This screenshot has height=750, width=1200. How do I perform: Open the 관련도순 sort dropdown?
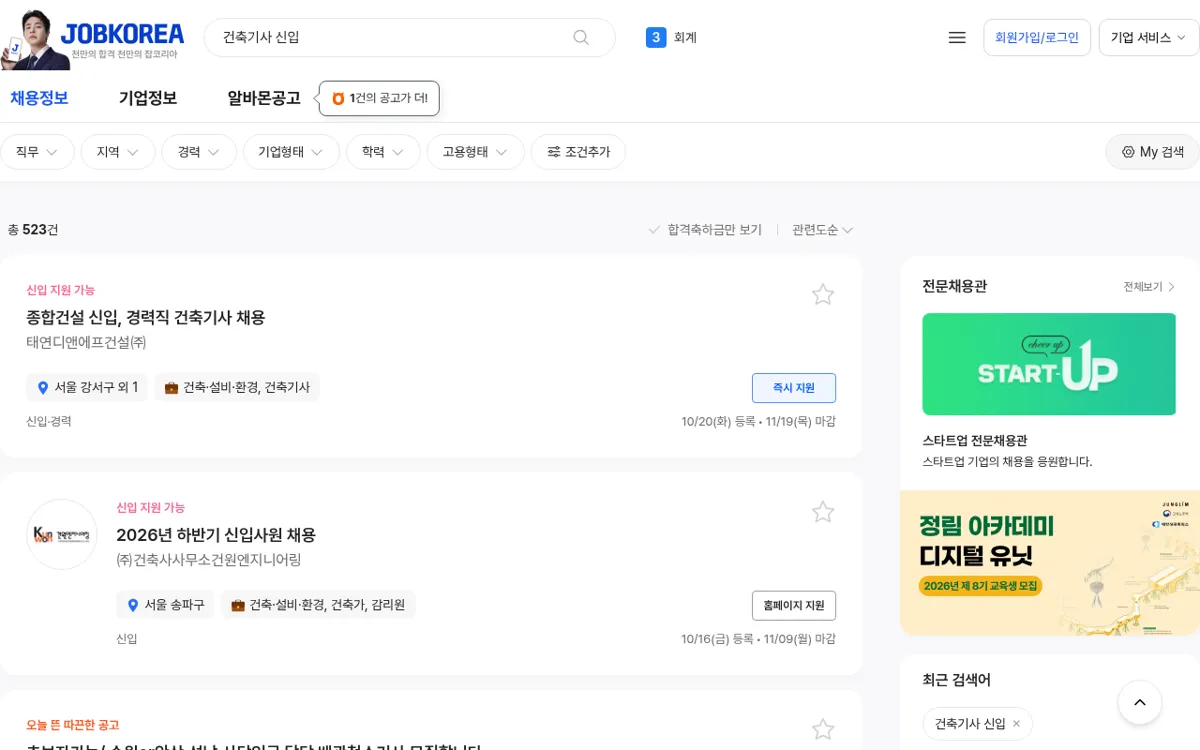pos(823,230)
